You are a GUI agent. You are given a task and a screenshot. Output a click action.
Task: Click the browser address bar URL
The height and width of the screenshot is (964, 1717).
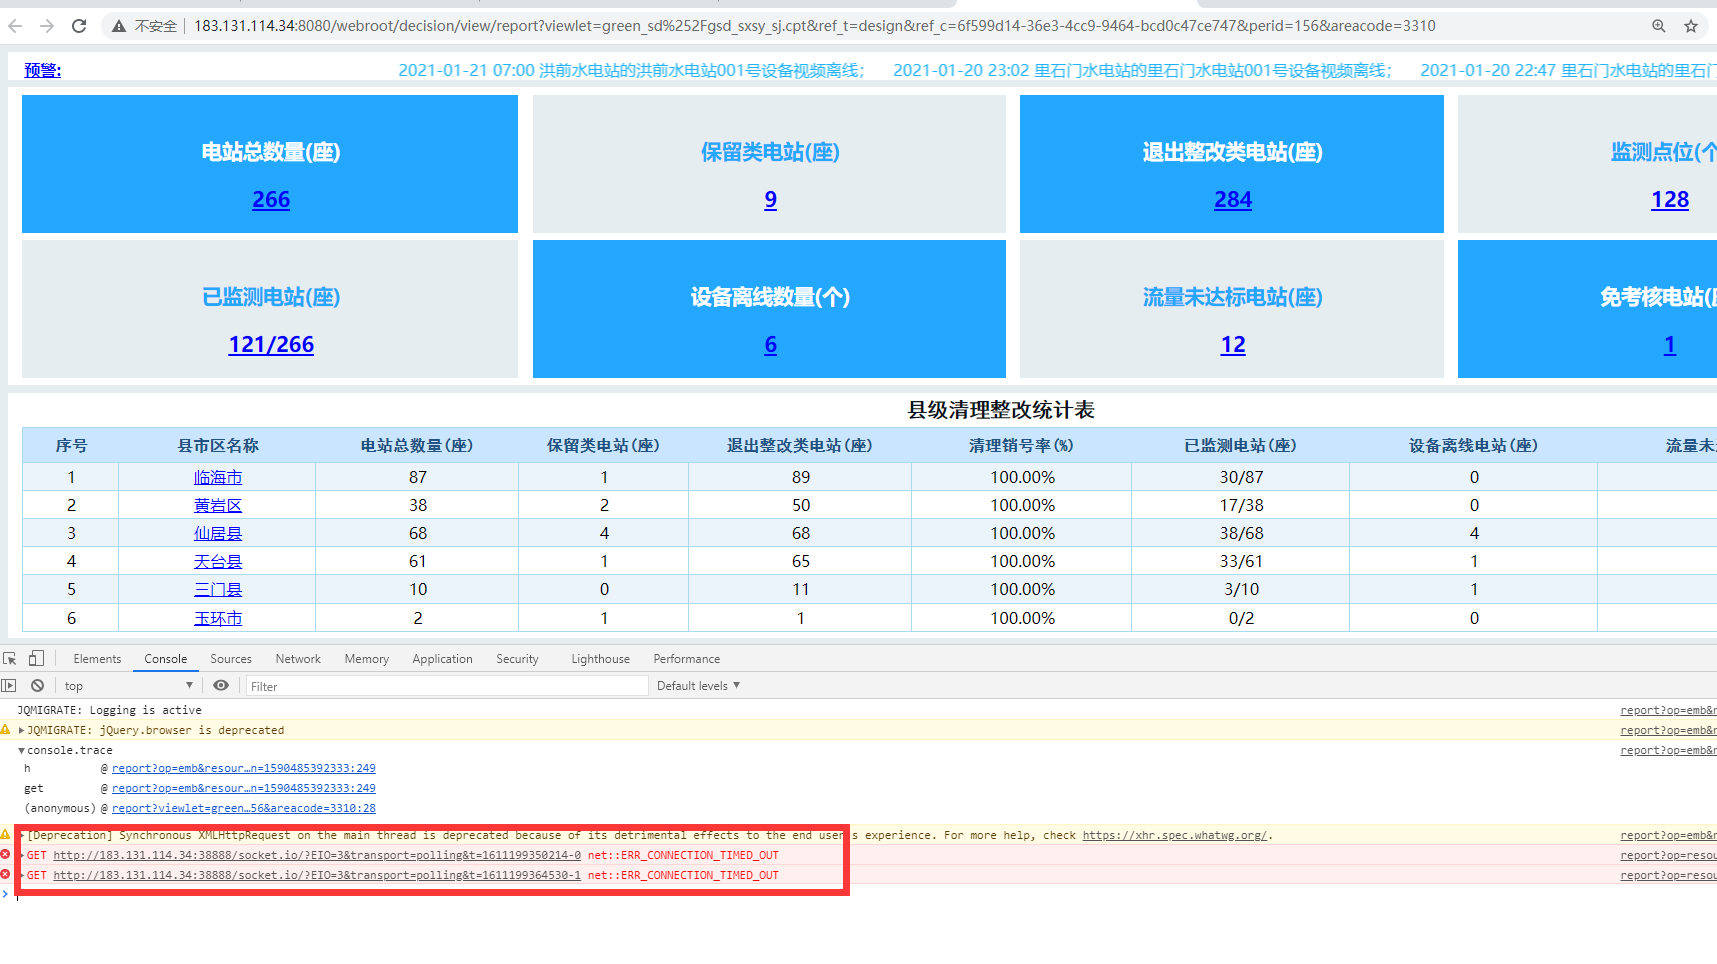click(814, 26)
